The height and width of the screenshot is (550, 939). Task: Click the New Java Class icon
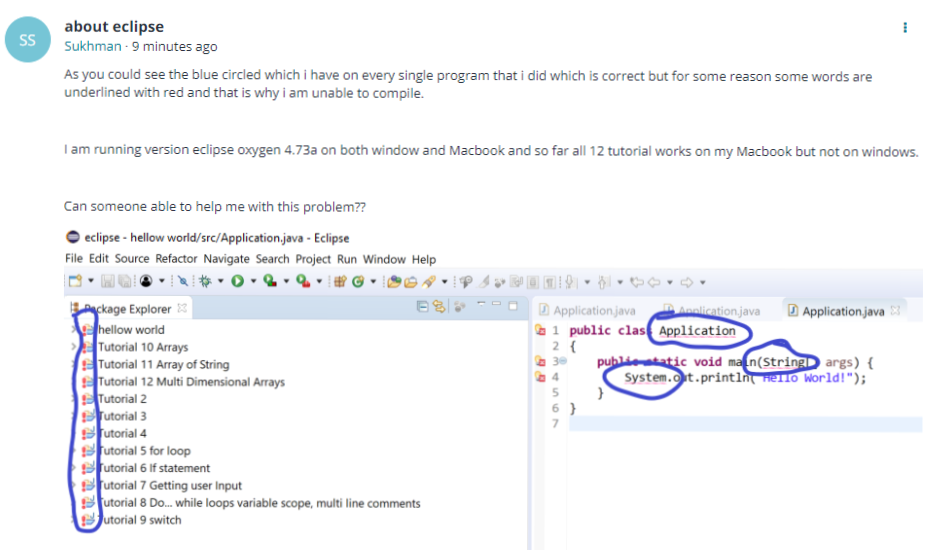tap(358, 281)
